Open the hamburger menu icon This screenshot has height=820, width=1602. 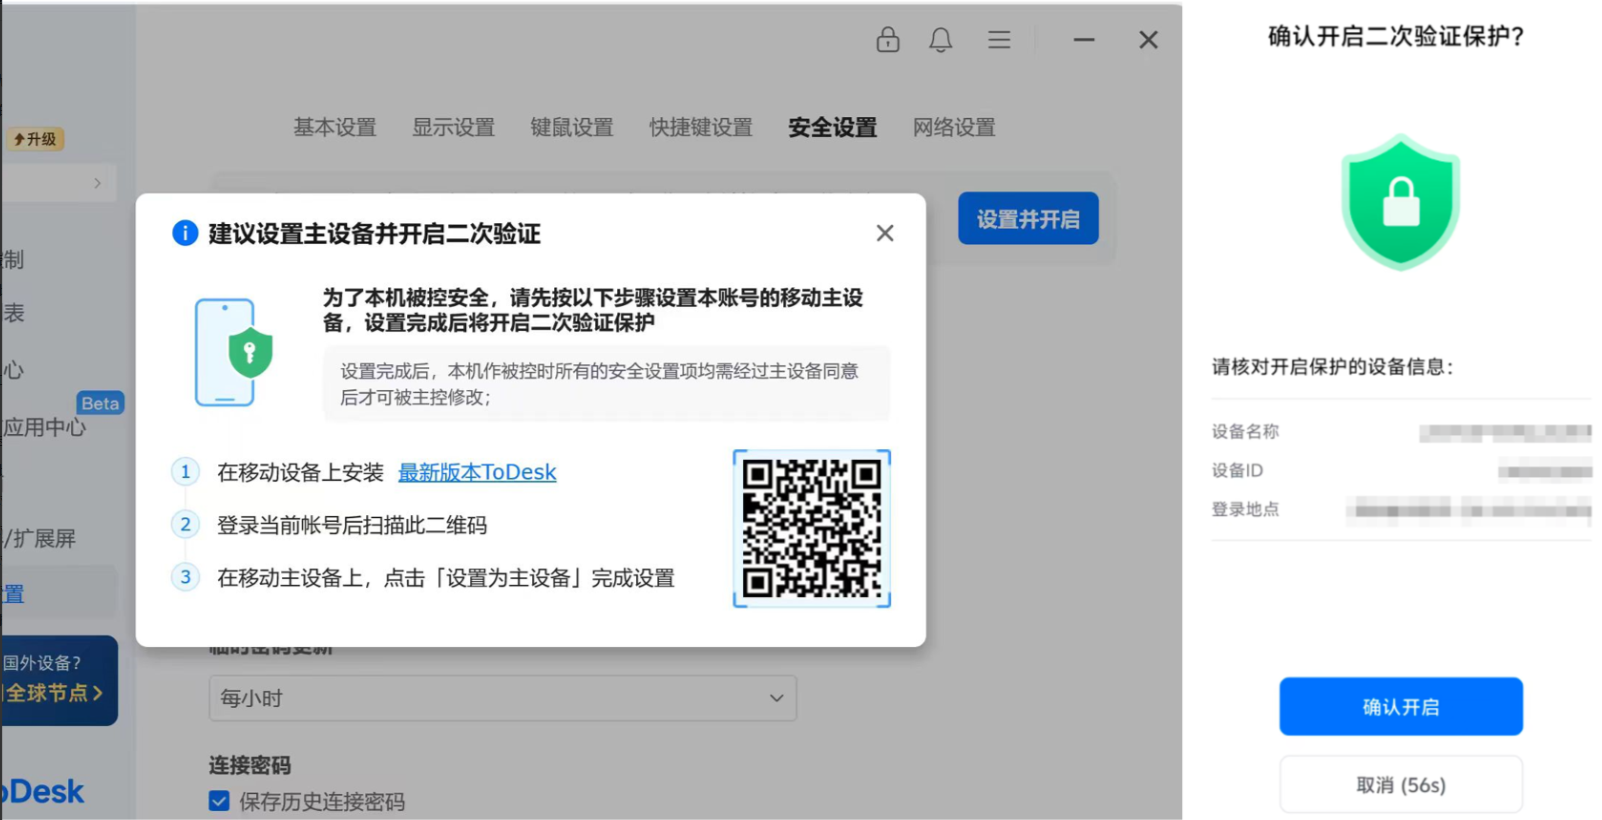(x=998, y=40)
